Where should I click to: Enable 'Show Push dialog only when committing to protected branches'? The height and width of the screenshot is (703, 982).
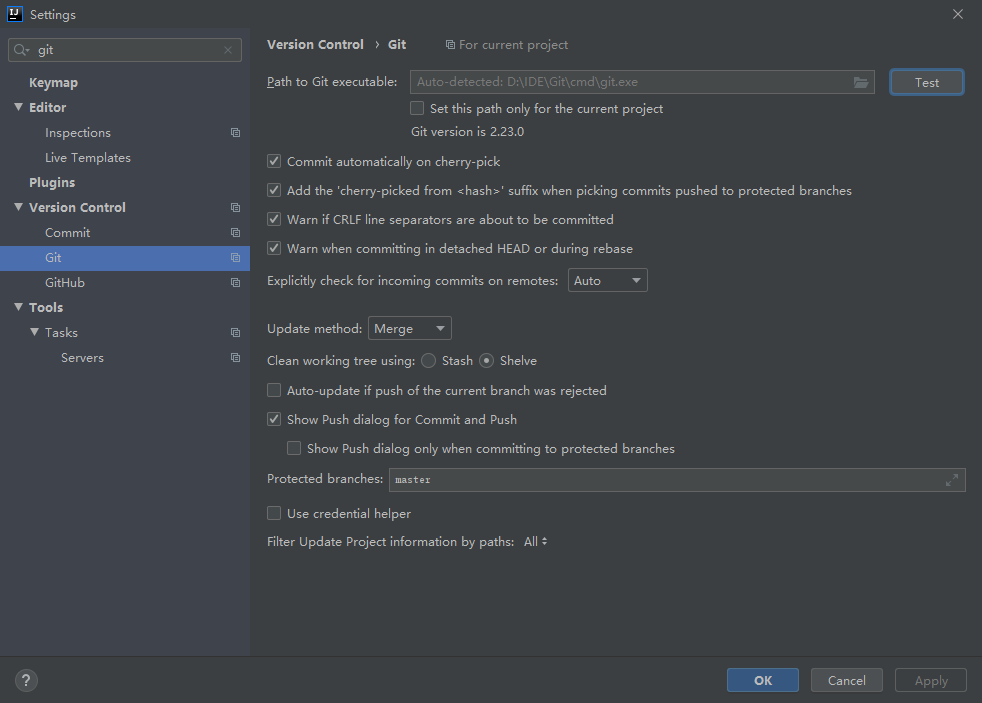click(294, 448)
